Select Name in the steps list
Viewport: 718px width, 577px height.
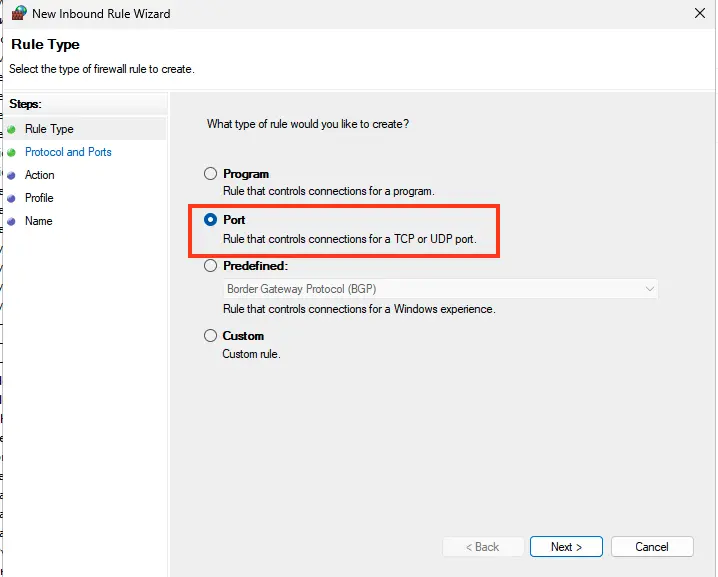pyautogui.click(x=38, y=221)
